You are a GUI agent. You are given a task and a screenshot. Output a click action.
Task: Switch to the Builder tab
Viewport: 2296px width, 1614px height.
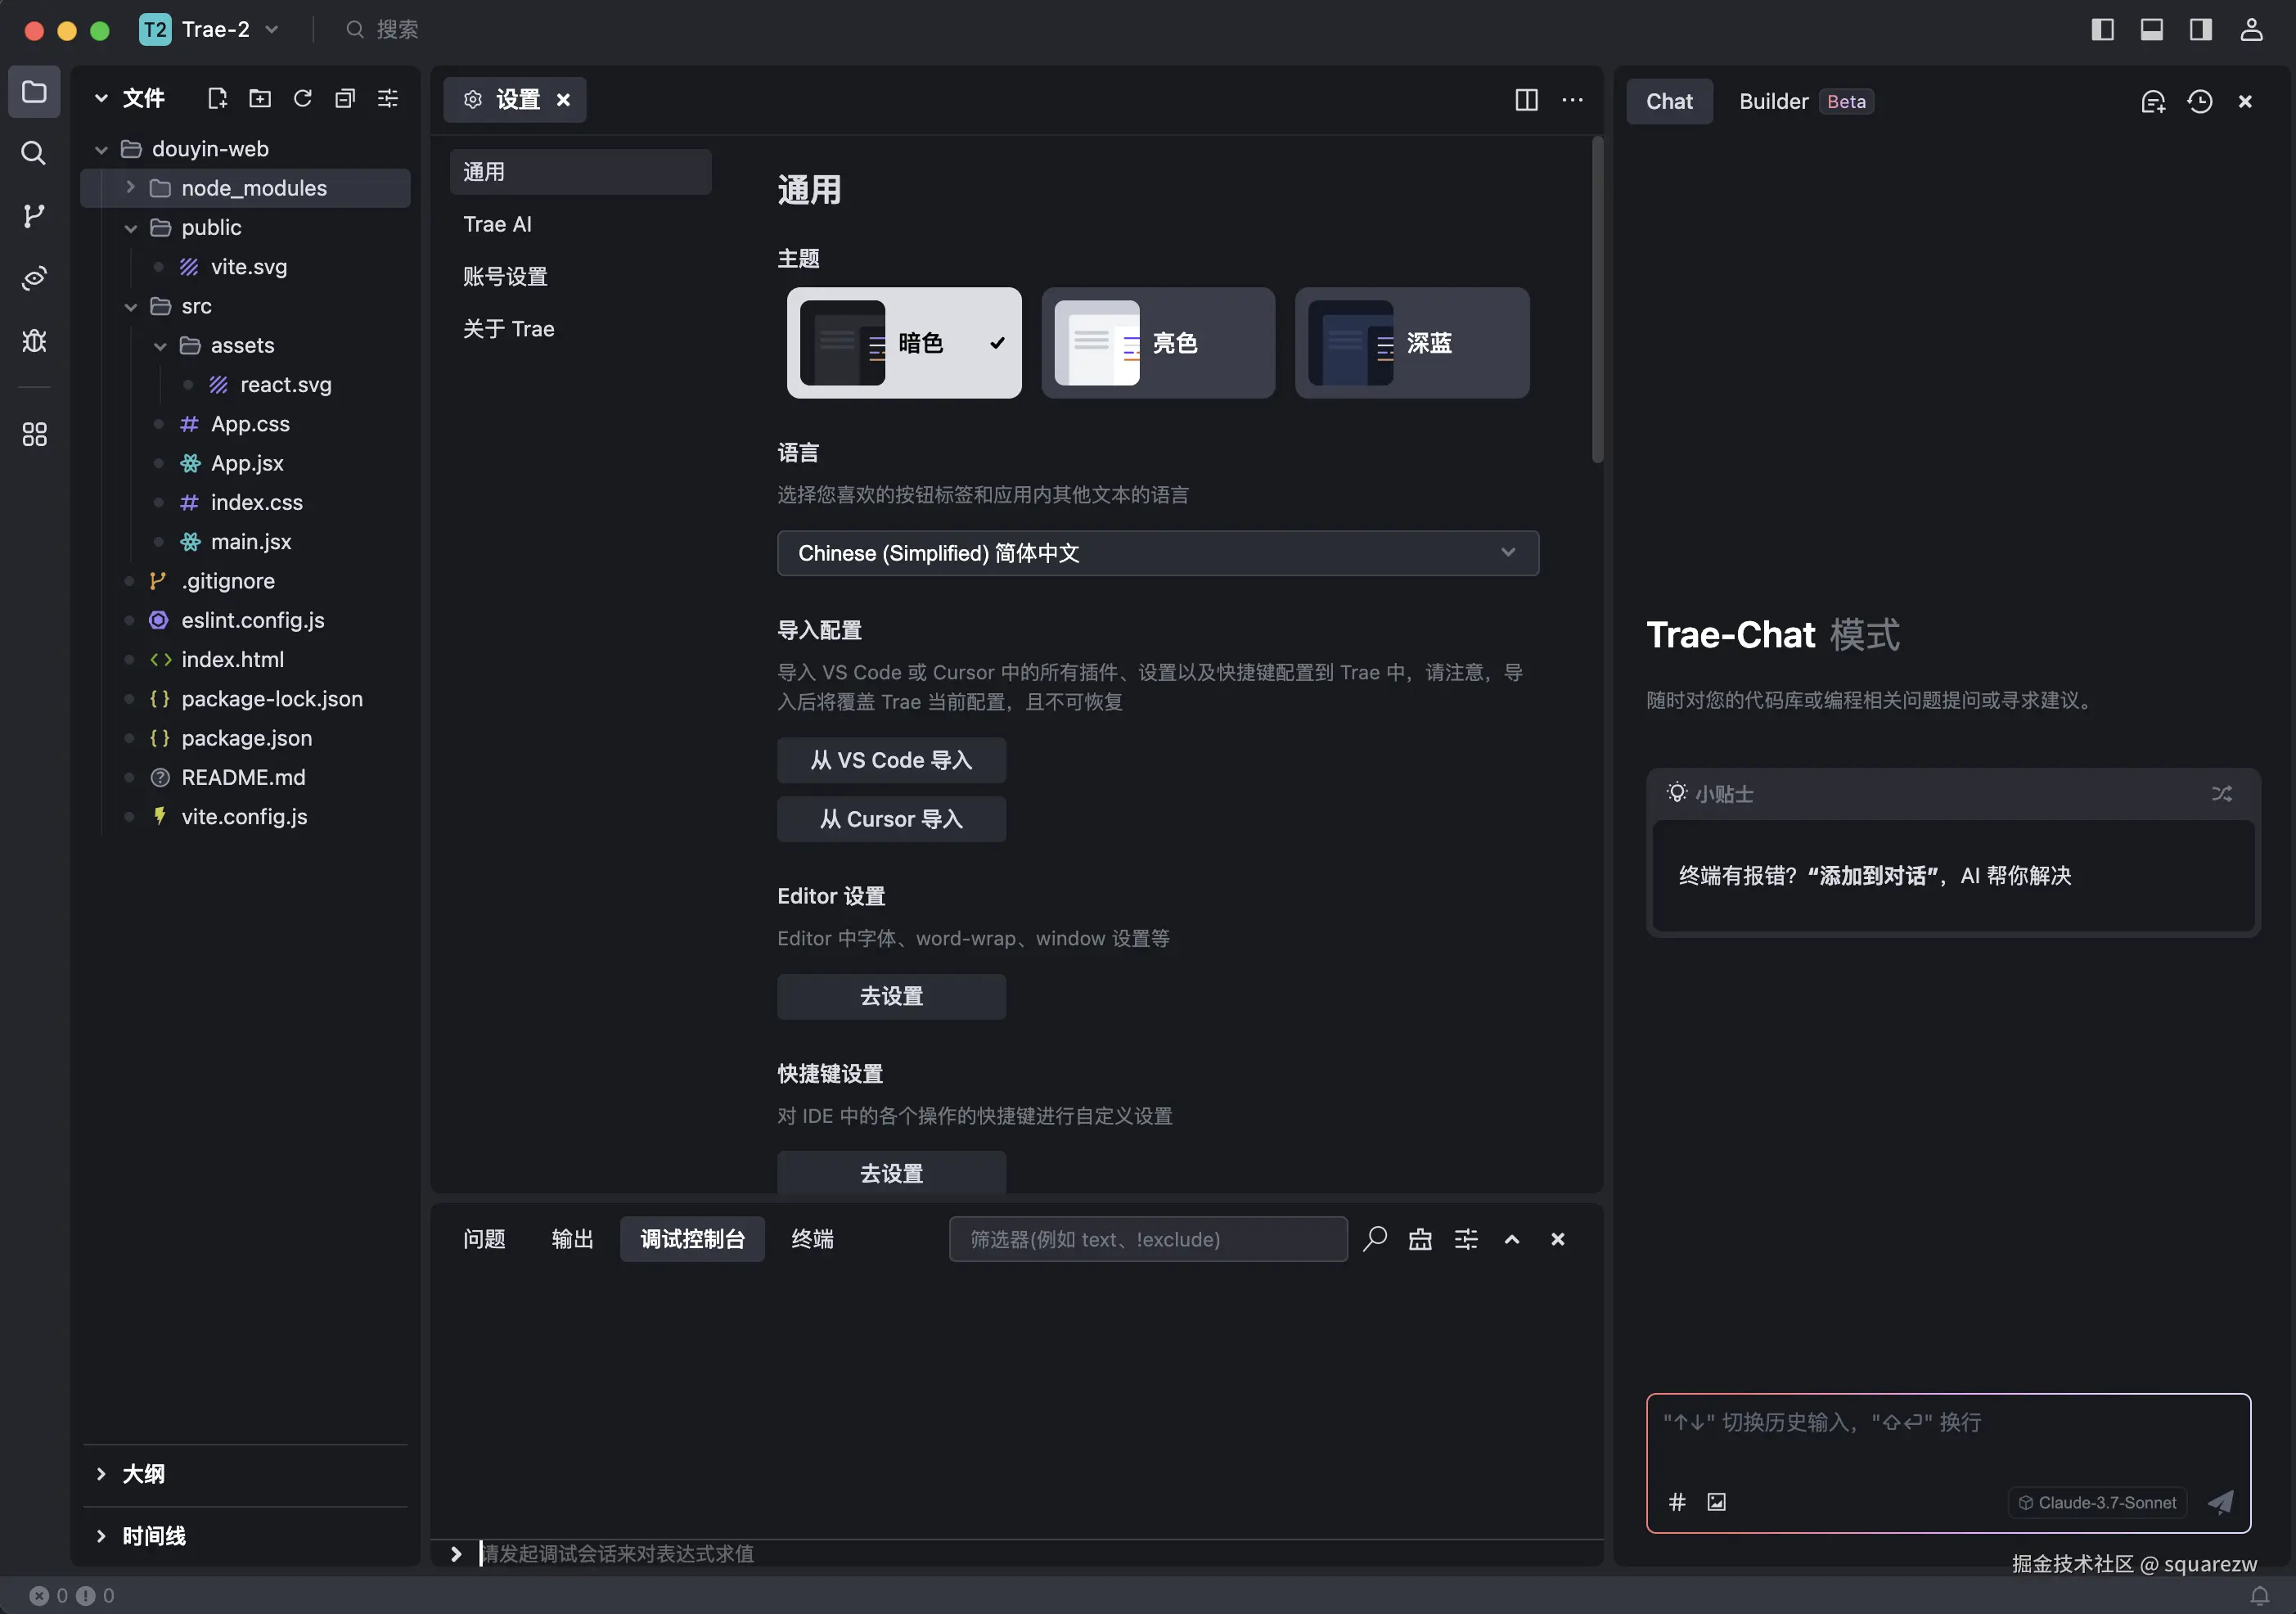(1773, 101)
